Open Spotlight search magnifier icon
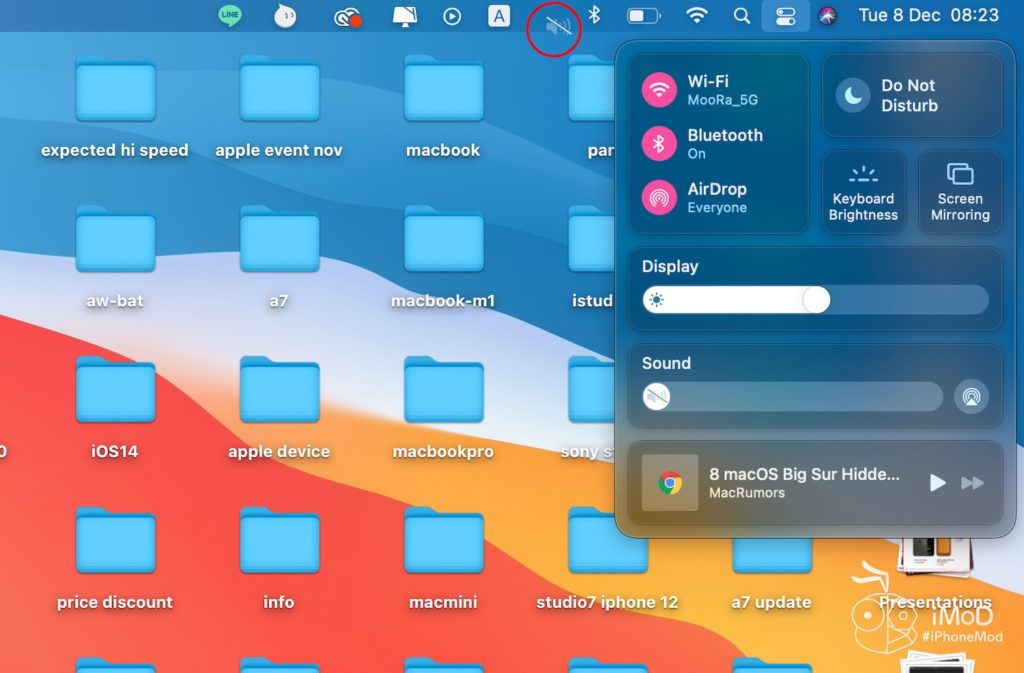The height and width of the screenshot is (673, 1024). 741,15
